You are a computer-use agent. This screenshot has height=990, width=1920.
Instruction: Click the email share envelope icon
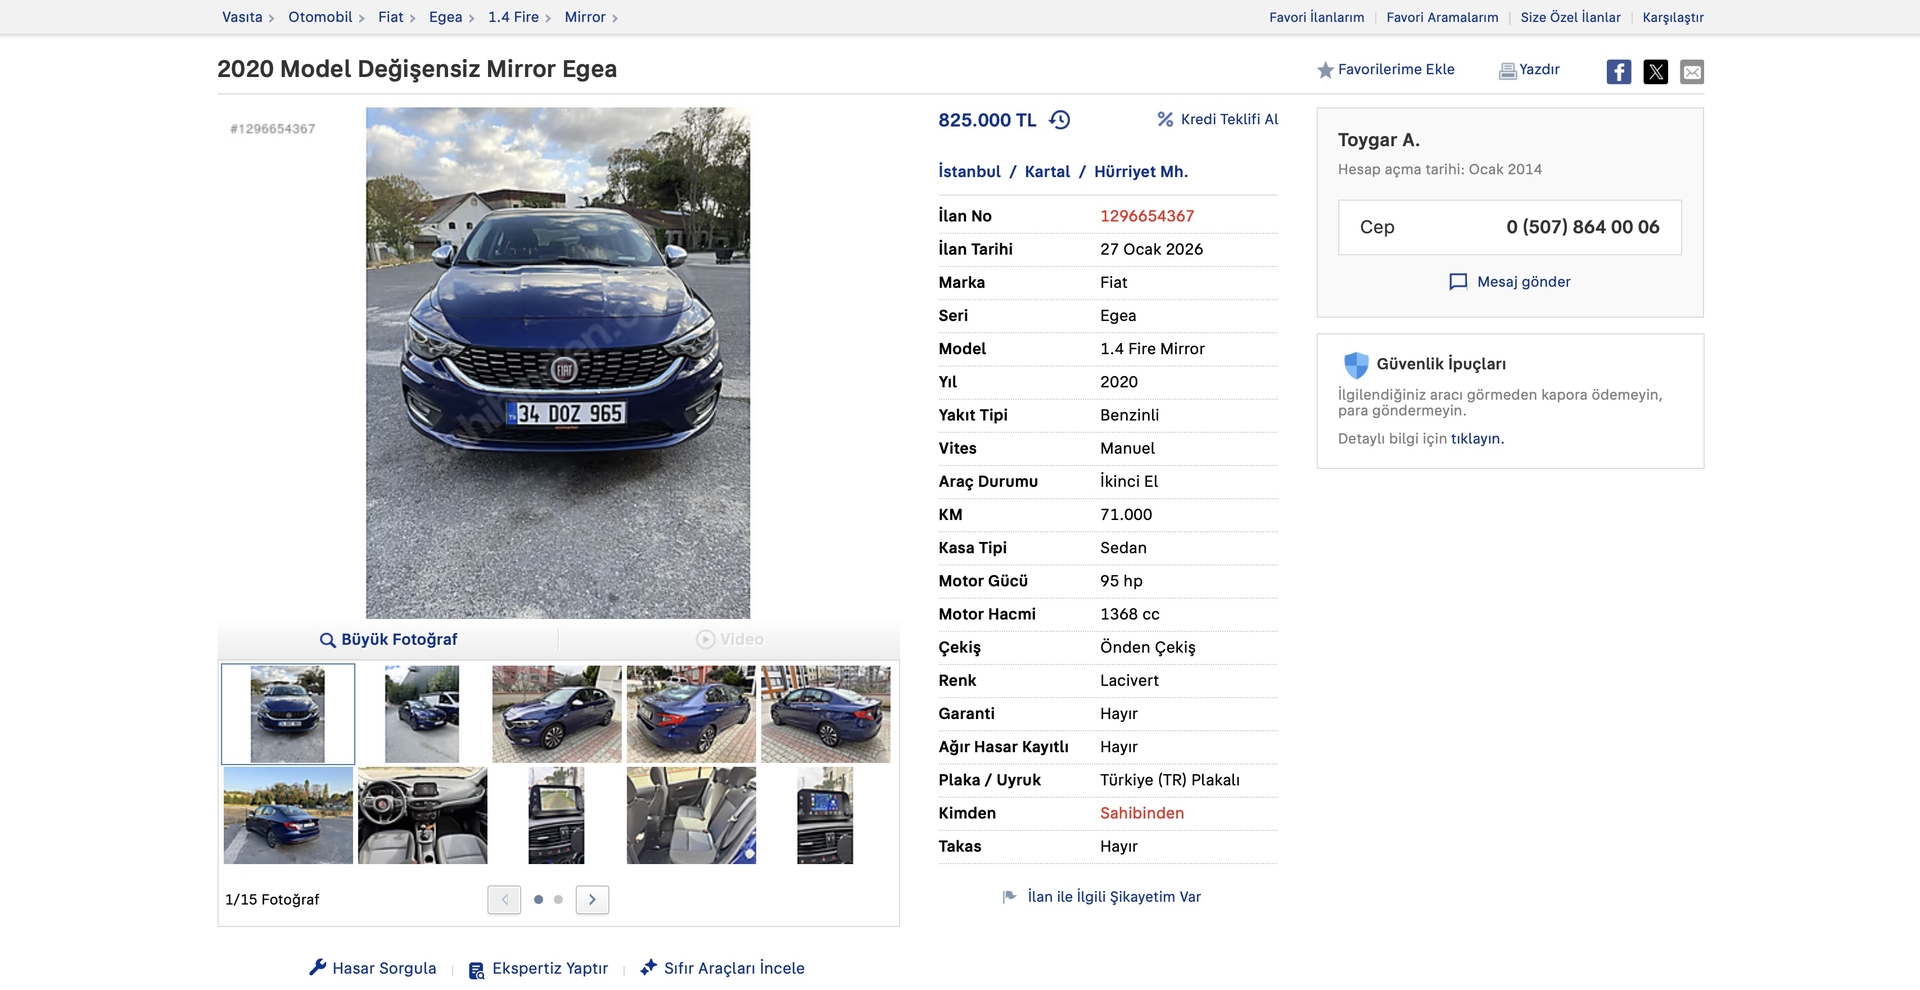(x=1691, y=72)
